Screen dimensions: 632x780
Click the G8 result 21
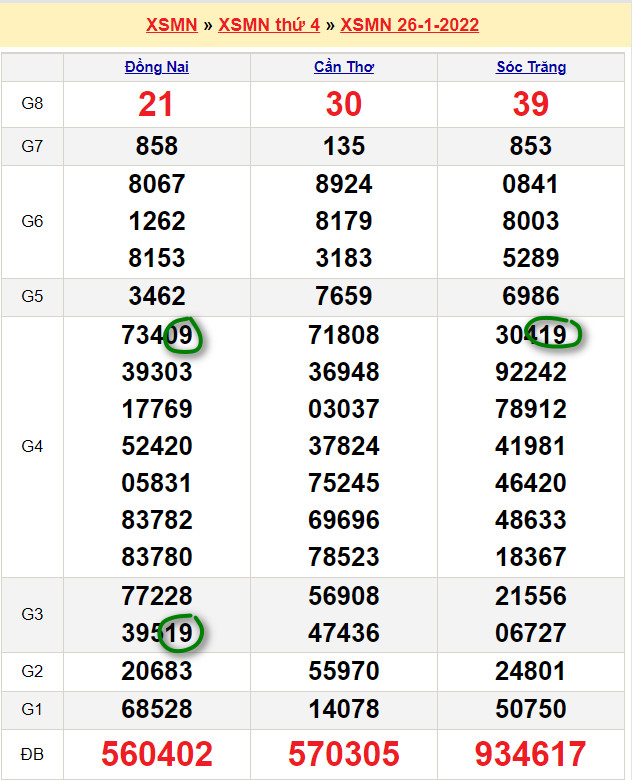click(157, 104)
